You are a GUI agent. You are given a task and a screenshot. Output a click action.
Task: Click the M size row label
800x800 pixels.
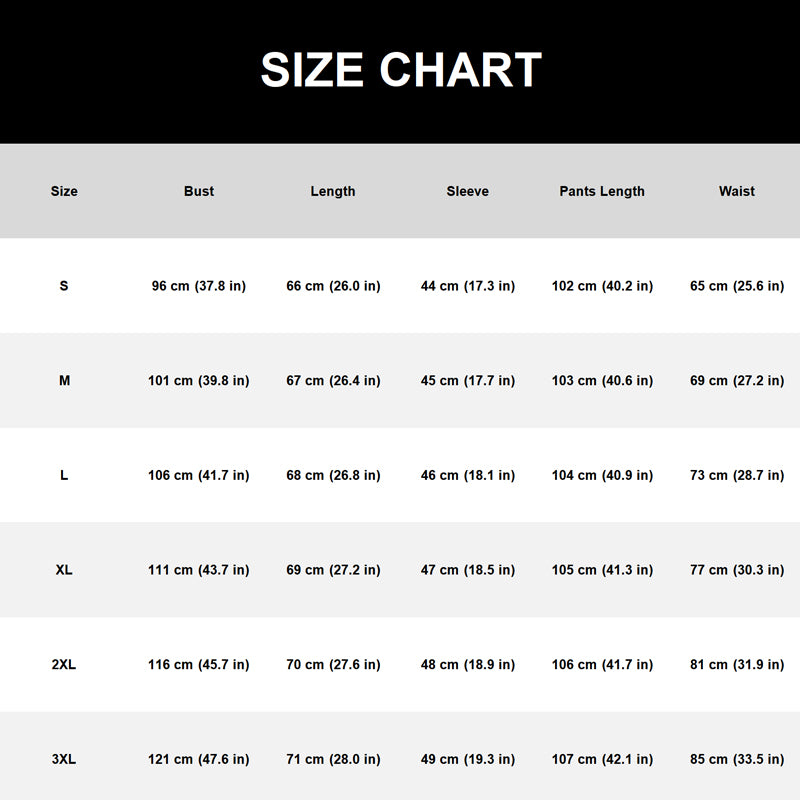64,381
